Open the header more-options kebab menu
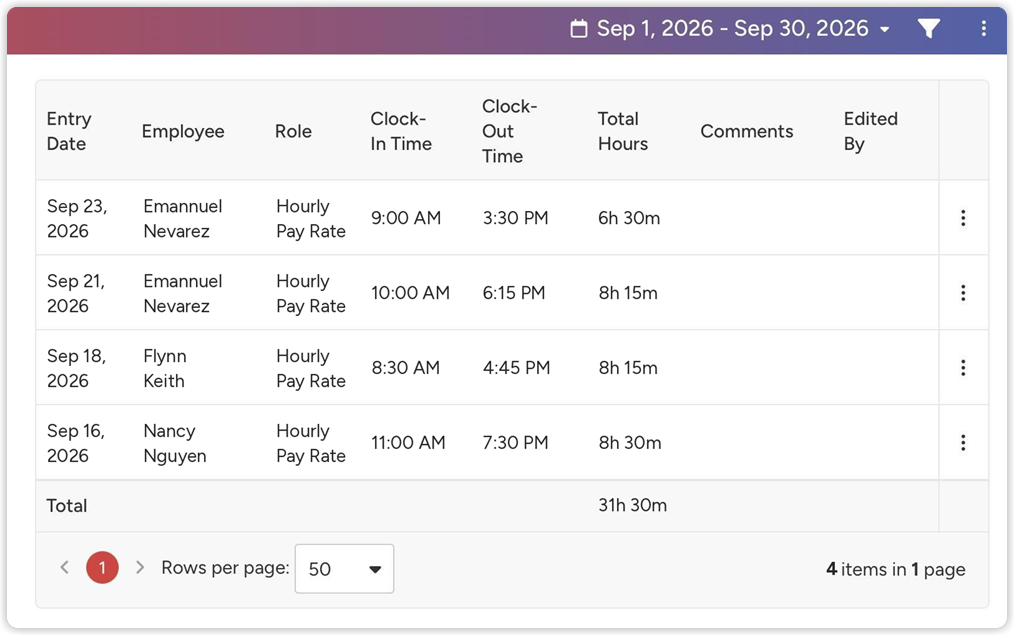Screen dimensions: 1015x636 click(x=983, y=28)
